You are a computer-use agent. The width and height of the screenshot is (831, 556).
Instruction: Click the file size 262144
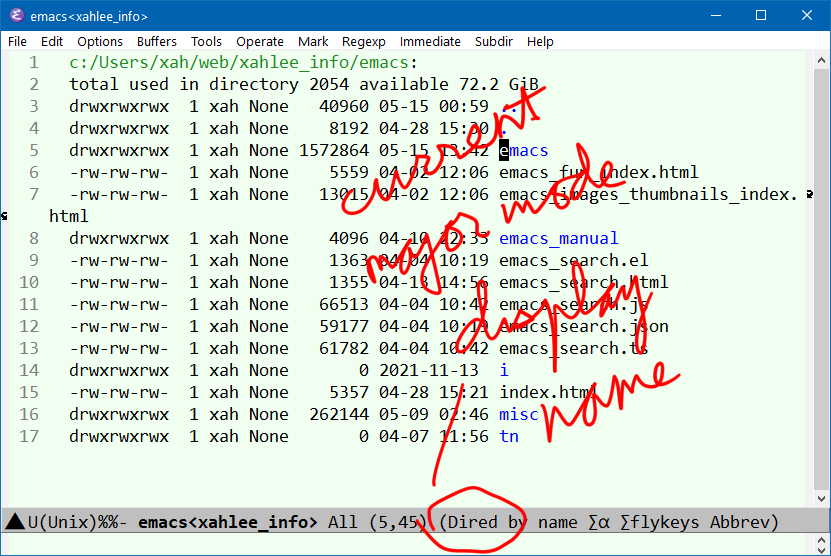pos(339,414)
